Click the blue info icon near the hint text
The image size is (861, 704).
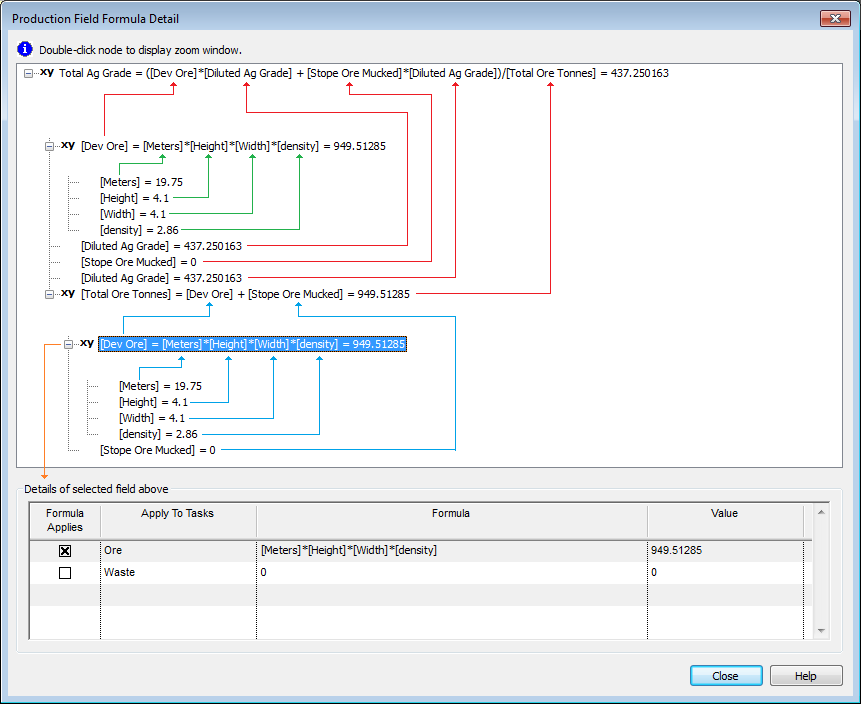pos(26,49)
